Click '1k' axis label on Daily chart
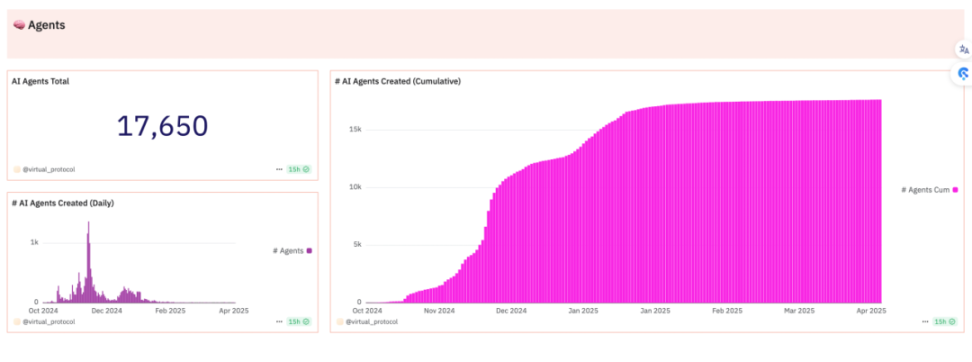The image size is (972, 362). point(35,243)
